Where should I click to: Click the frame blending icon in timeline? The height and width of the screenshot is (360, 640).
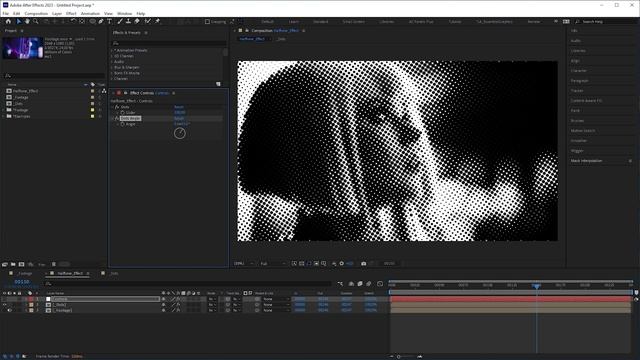pyautogui.click(x=360, y=284)
